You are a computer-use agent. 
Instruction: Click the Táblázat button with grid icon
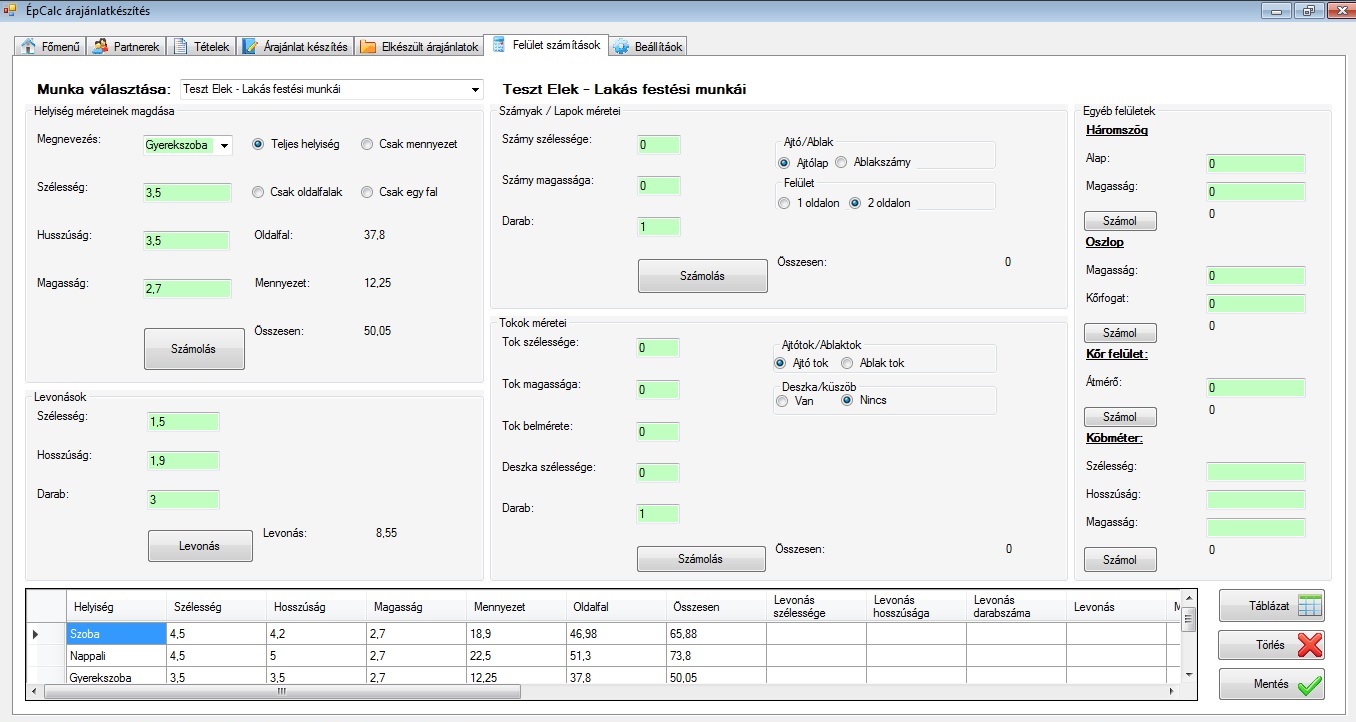1271,605
